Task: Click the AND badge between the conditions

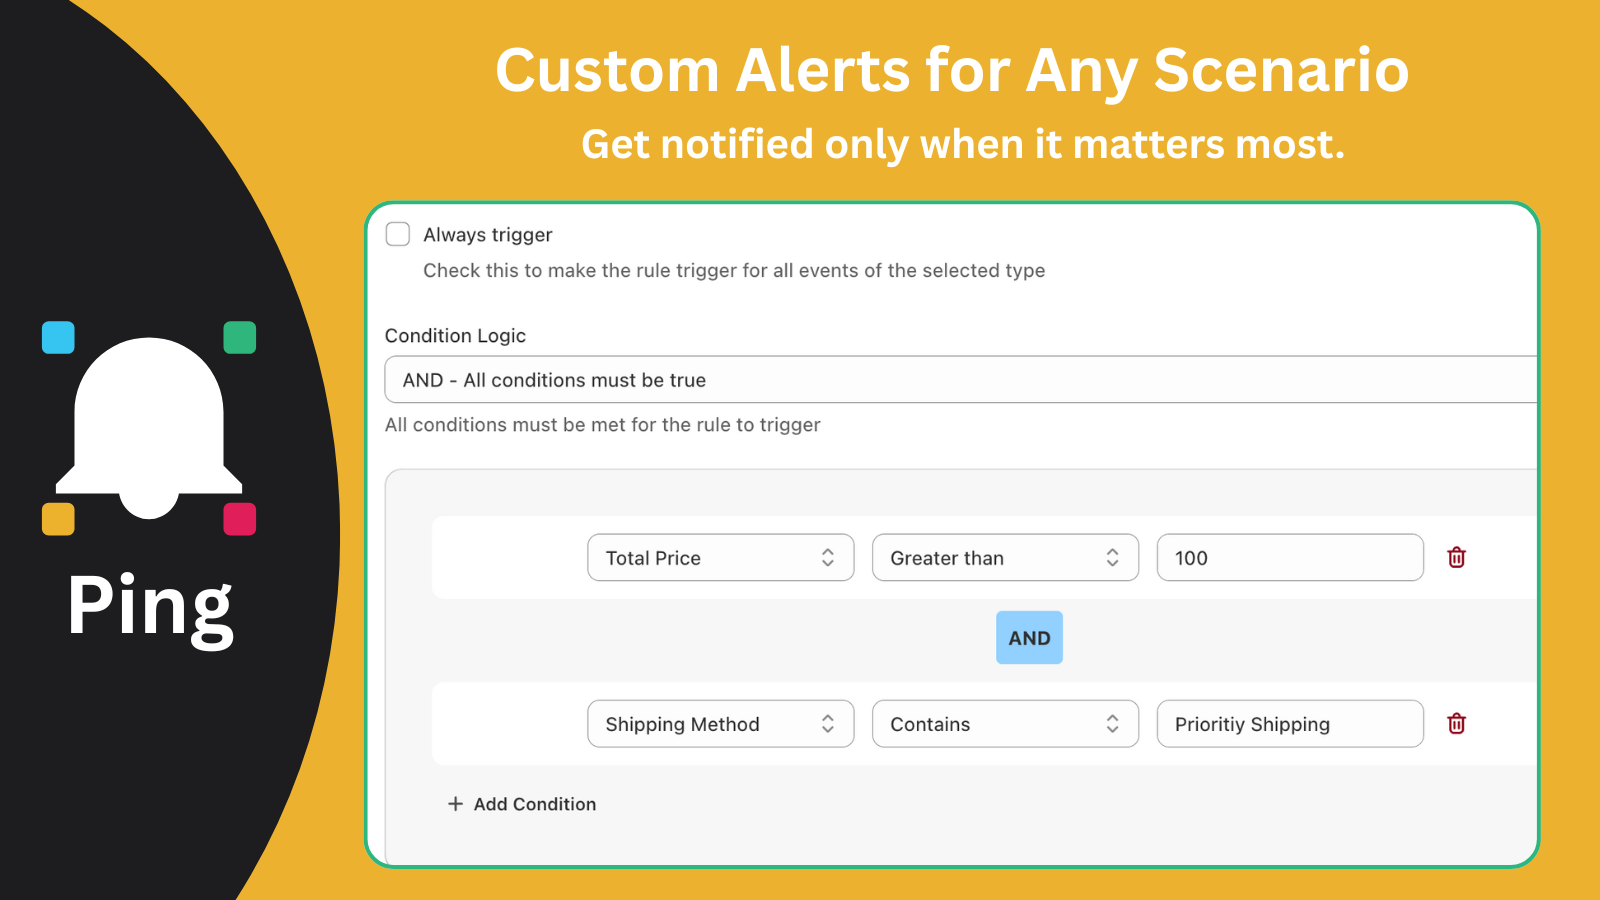Action: click(x=1028, y=637)
